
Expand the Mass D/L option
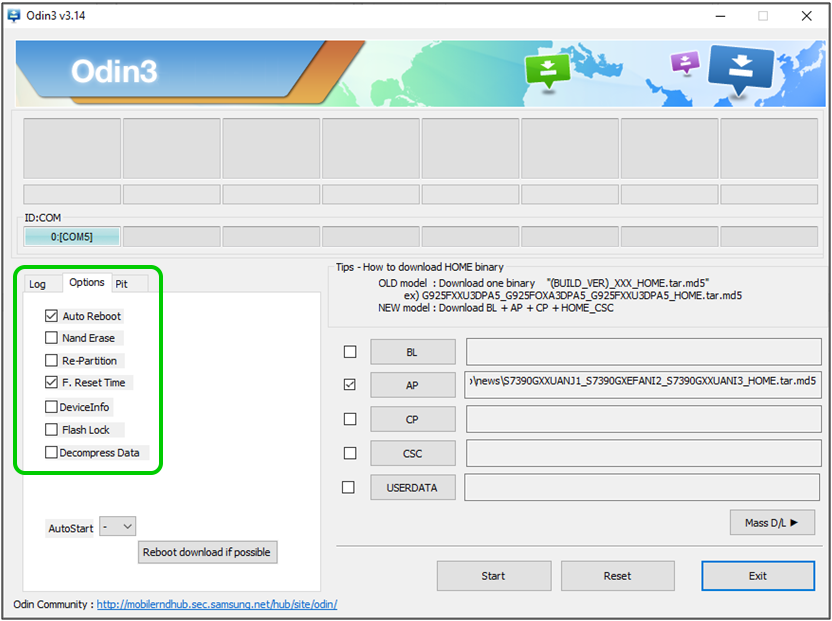(772, 522)
